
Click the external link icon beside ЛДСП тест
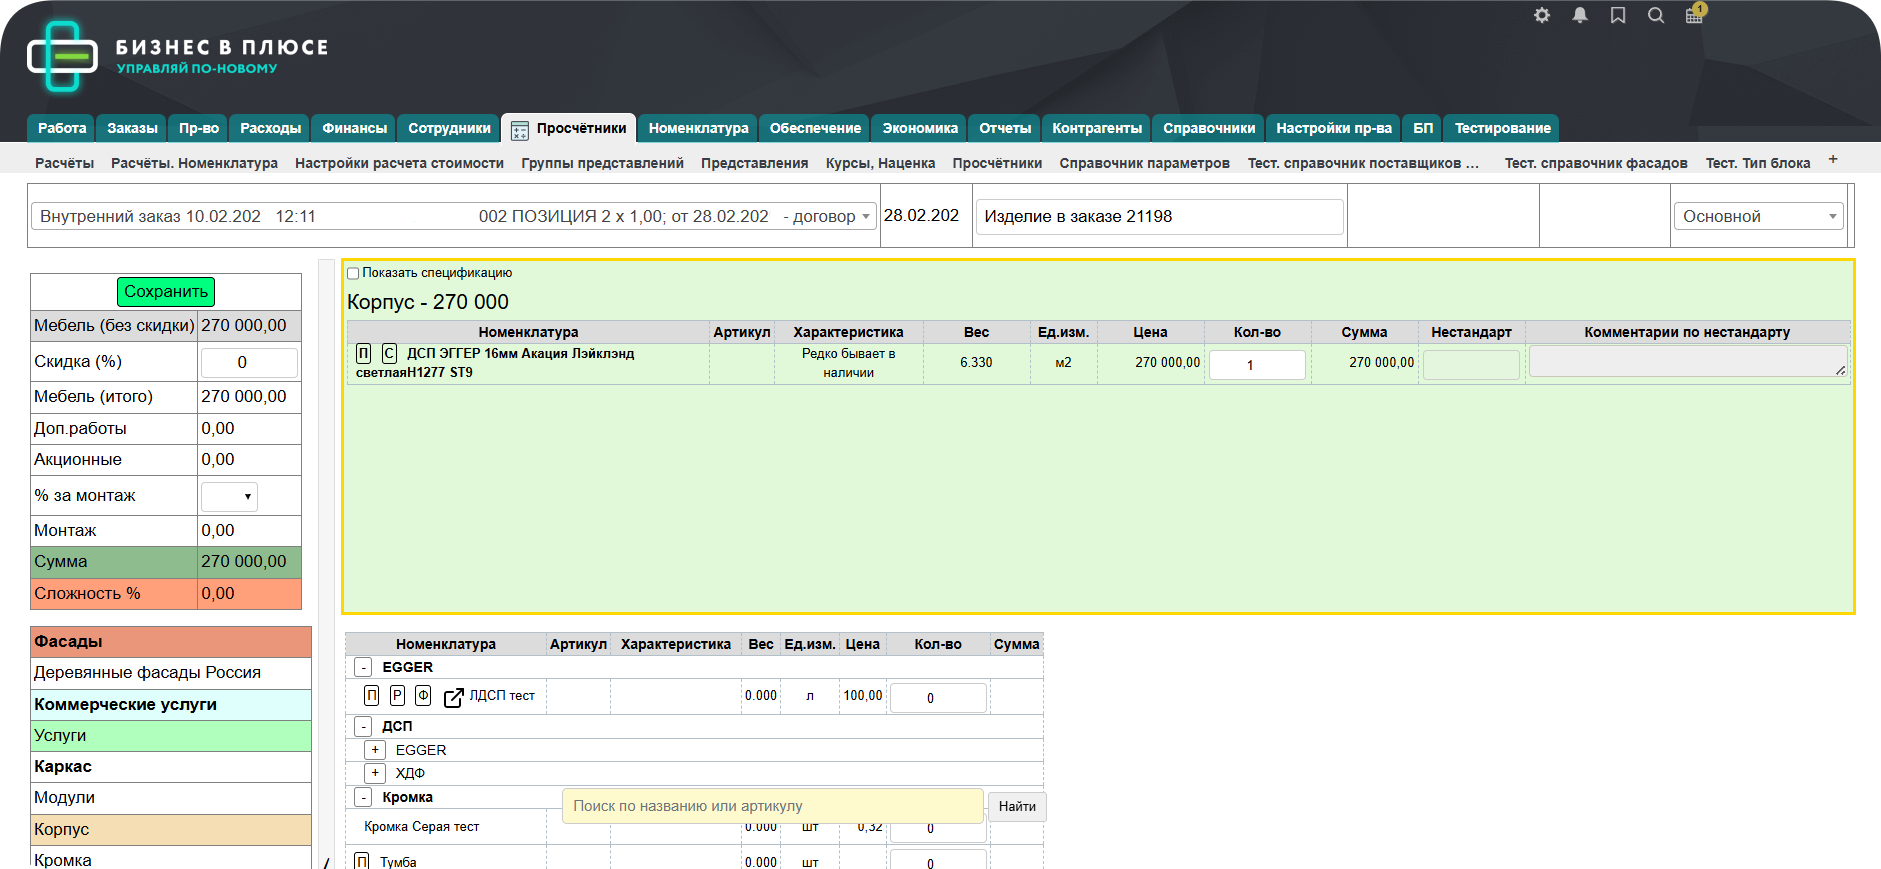[x=453, y=697]
